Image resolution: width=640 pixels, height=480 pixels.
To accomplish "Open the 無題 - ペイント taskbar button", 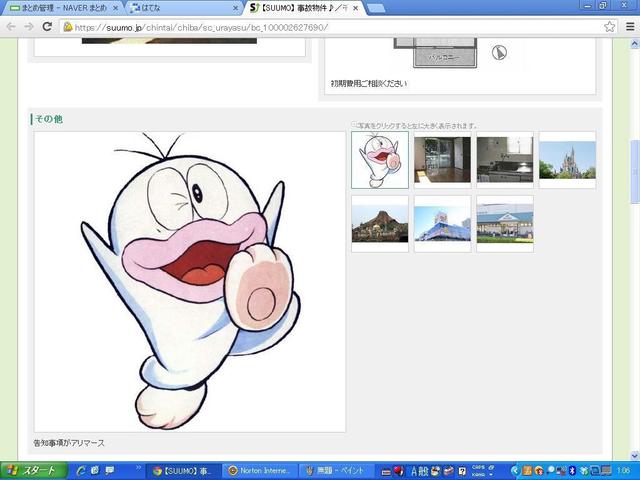I will [336, 471].
